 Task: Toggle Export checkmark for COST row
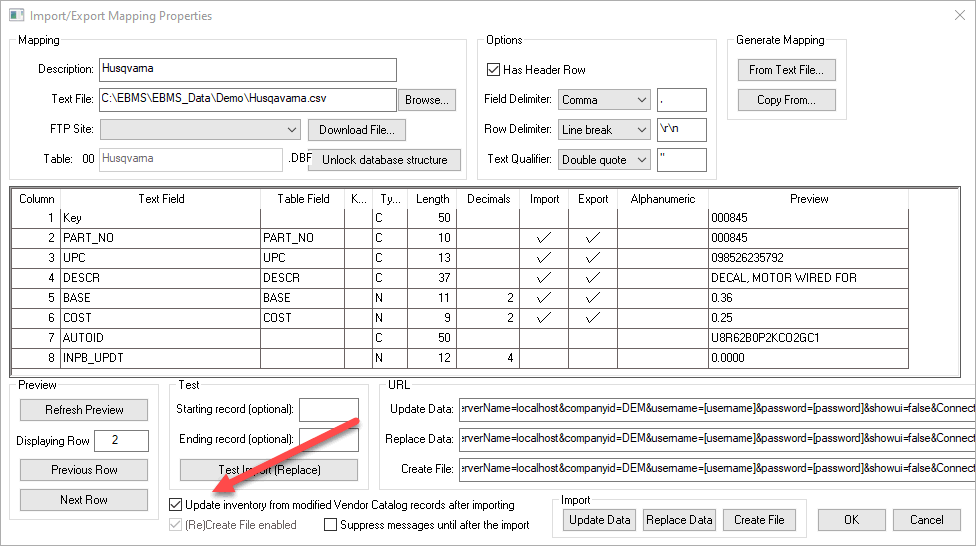593,318
